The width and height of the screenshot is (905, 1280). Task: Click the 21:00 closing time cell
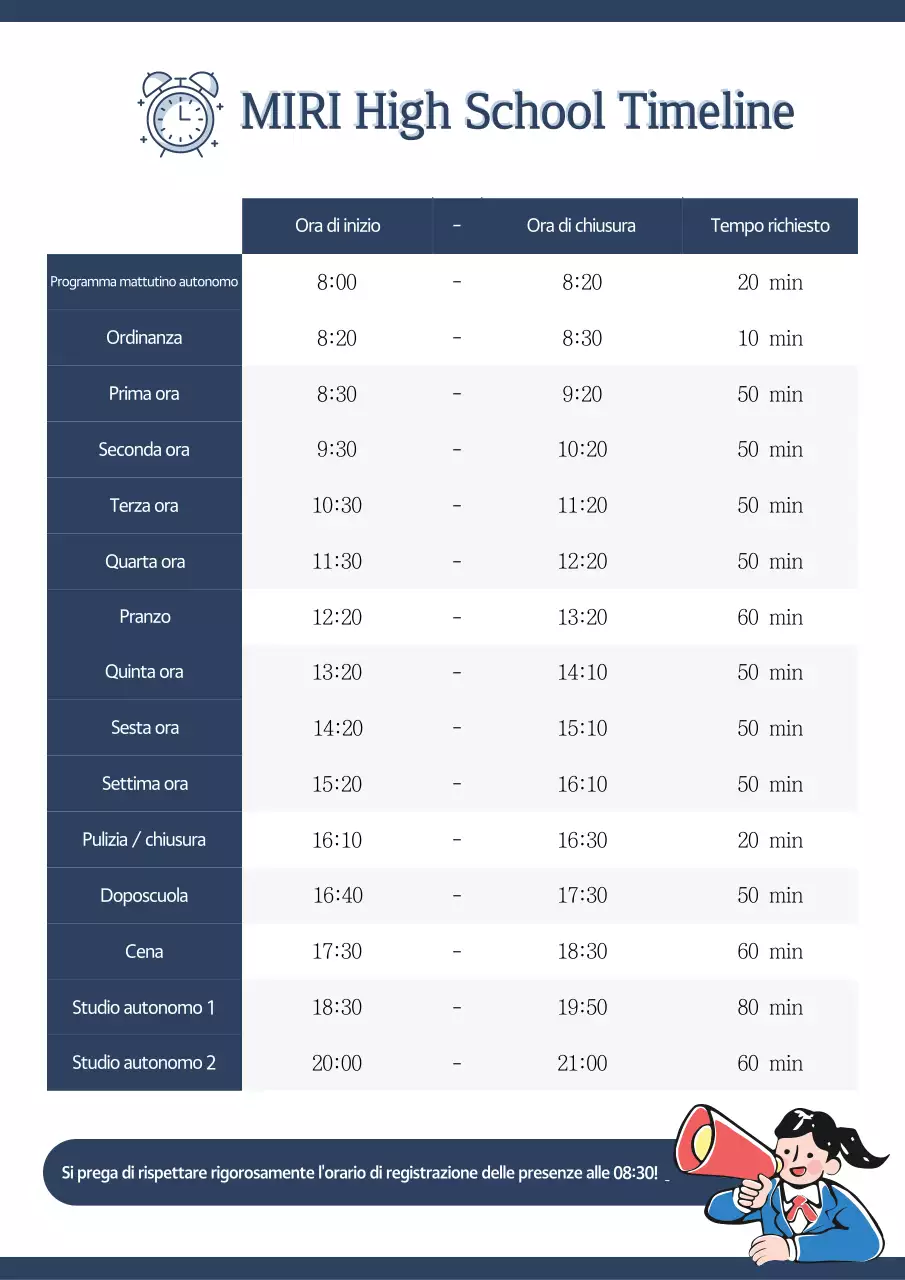pos(582,1063)
